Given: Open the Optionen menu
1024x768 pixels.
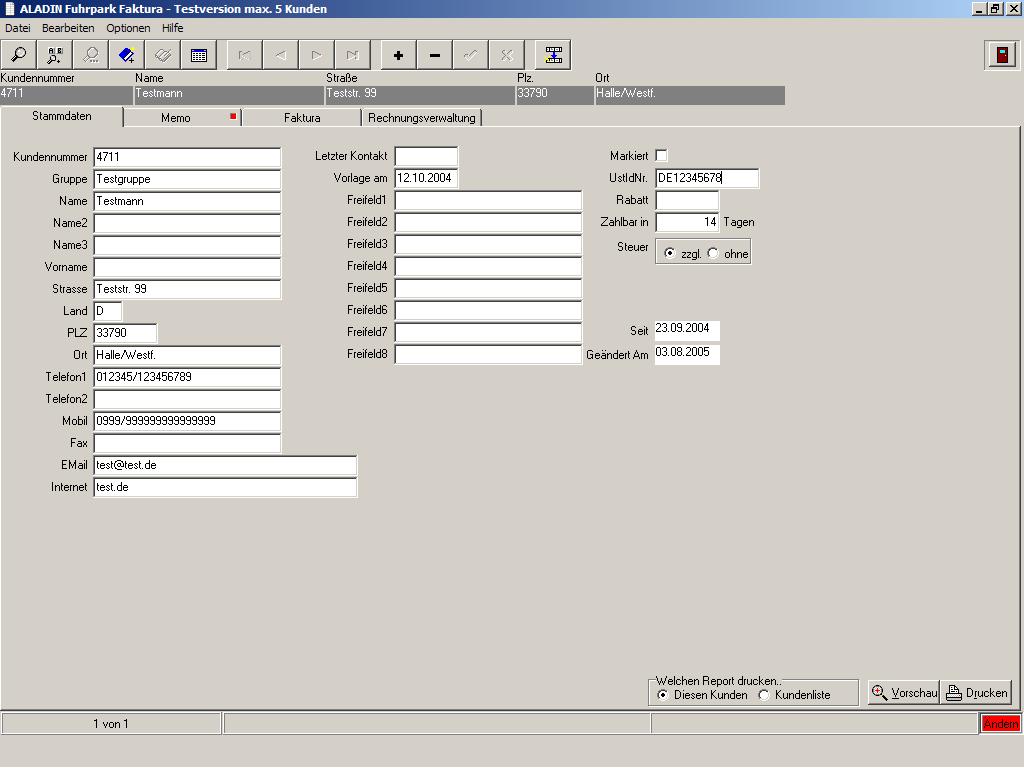Looking at the screenshot, I should coord(128,28).
